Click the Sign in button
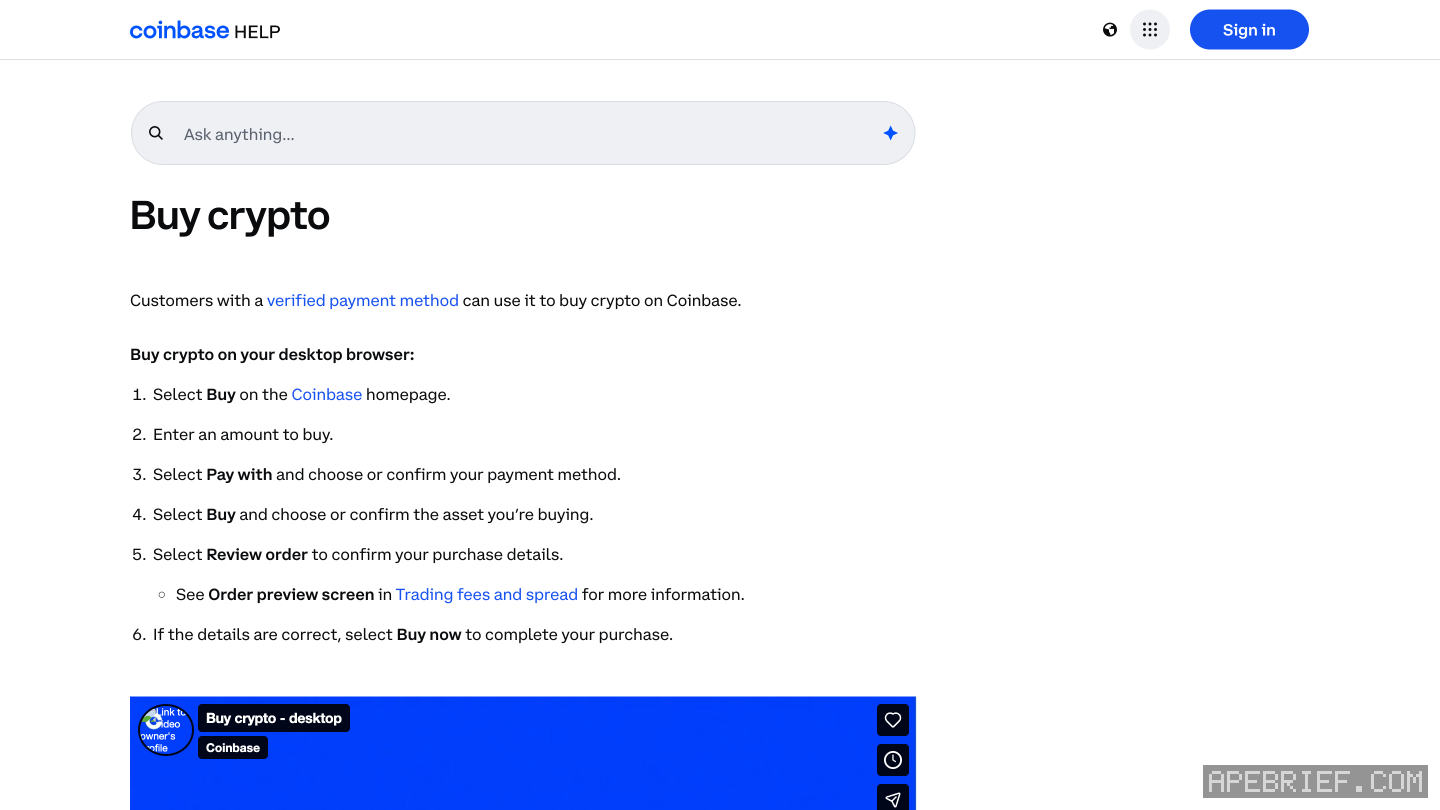1440x810 pixels. click(1249, 30)
